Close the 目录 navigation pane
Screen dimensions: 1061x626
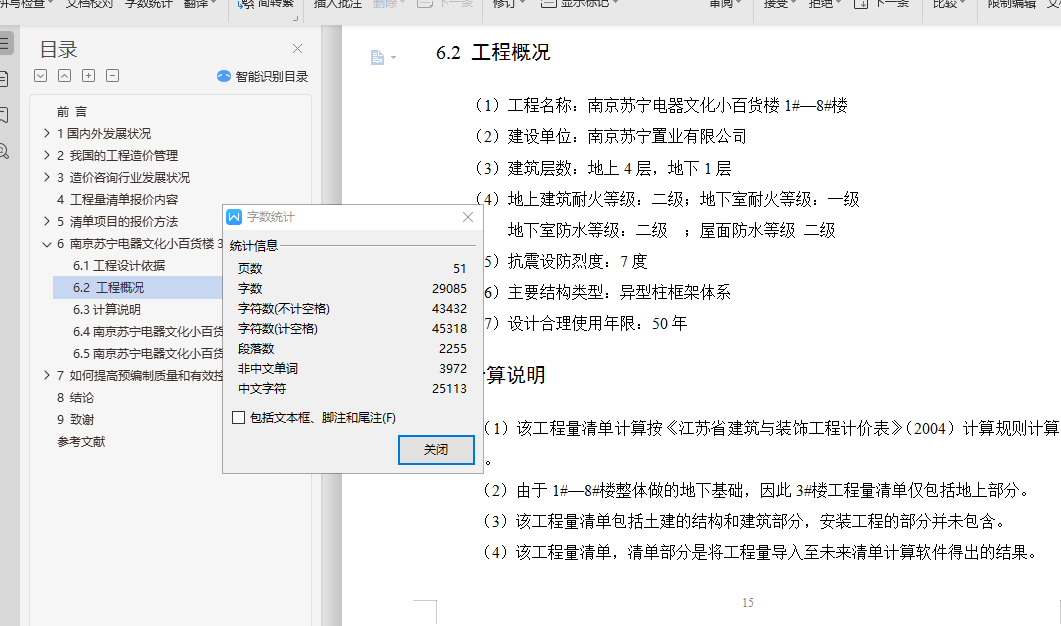297,49
